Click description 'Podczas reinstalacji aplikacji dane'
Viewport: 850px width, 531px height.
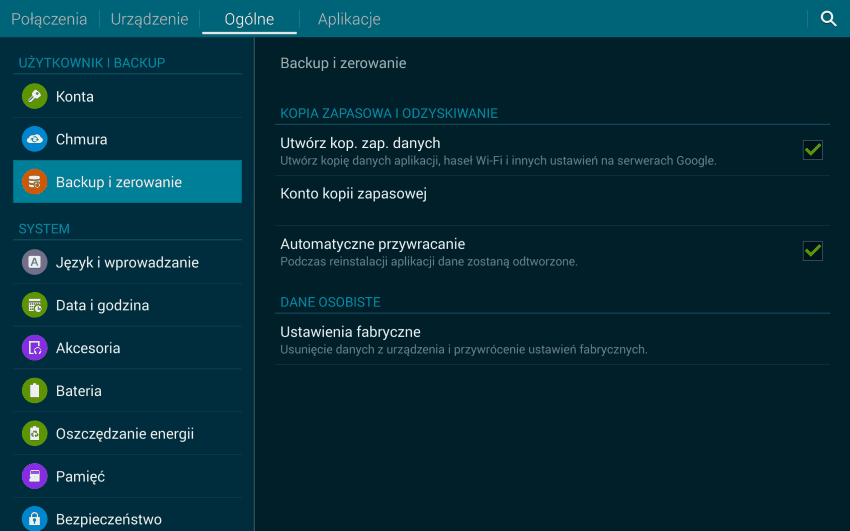tap(429, 262)
